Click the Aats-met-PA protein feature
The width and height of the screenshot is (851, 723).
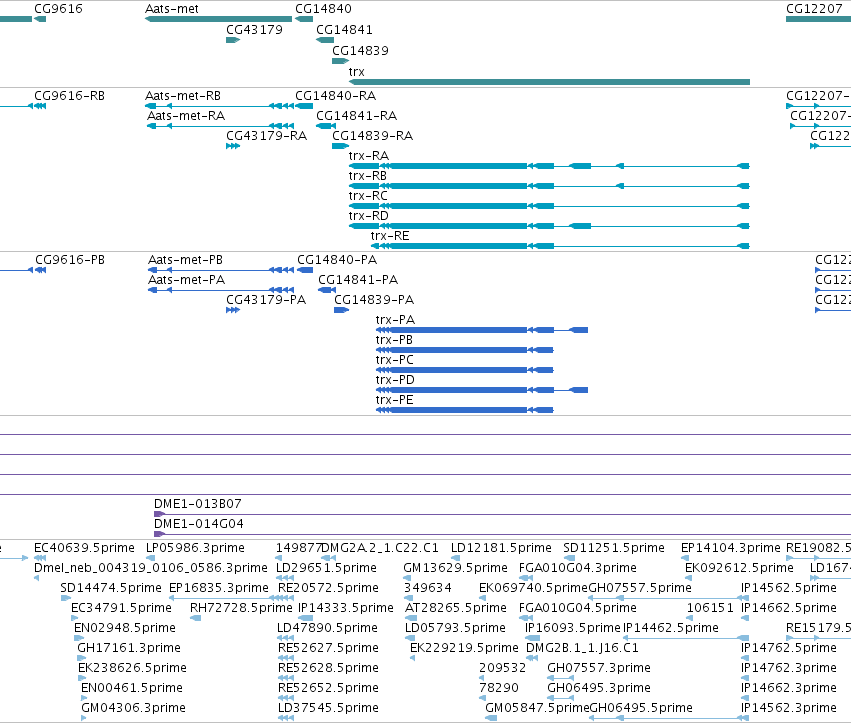[x=221, y=290]
